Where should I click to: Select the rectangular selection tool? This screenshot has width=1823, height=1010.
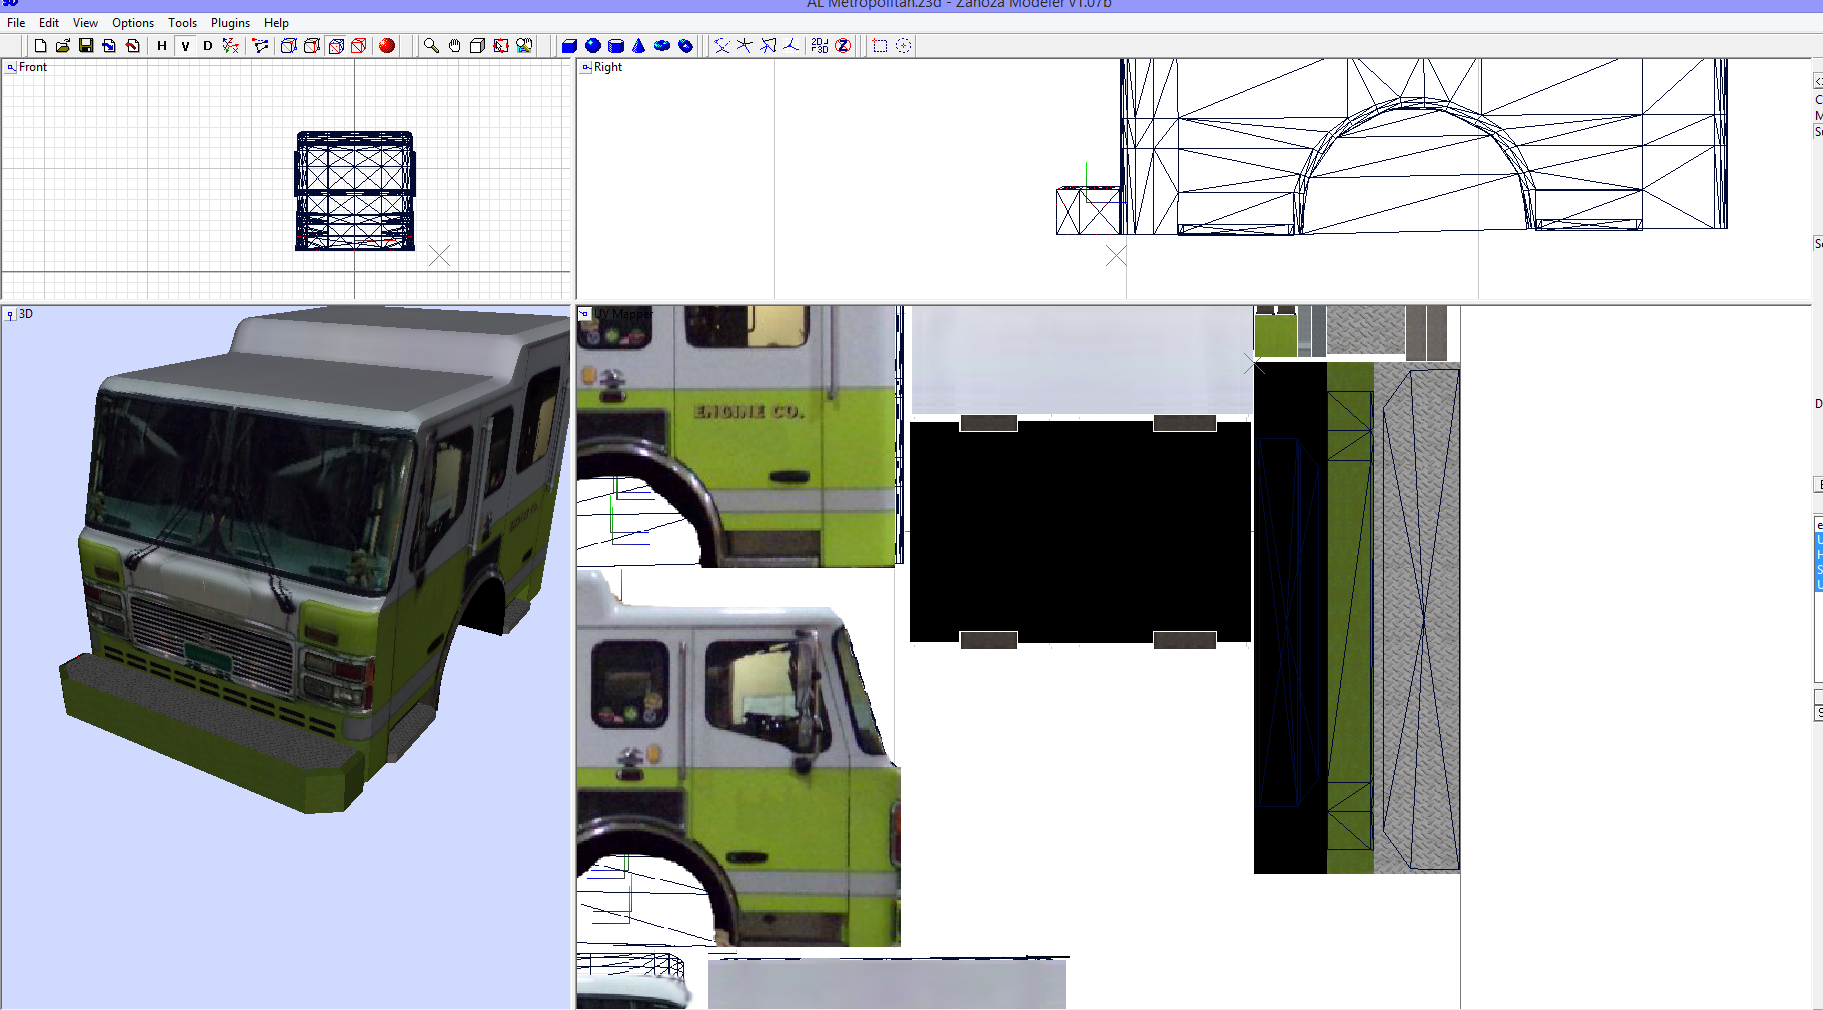(879, 45)
